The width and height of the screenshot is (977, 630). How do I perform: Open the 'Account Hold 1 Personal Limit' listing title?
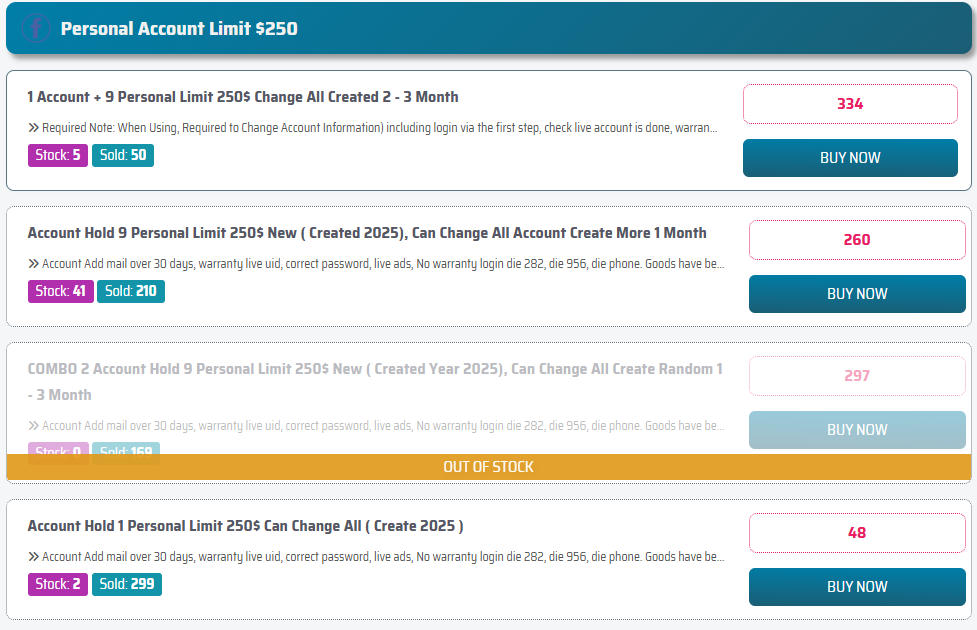[245, 526]
